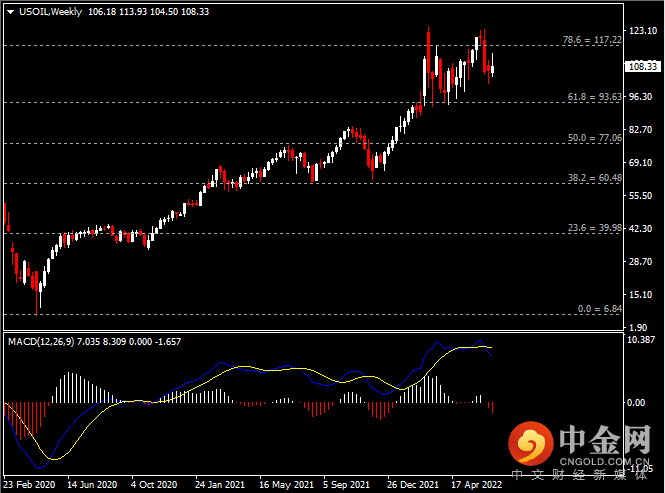
Task: Select the 61.8 = 93.63 Fibonacci level label
Action: click(x=595, y=97)
